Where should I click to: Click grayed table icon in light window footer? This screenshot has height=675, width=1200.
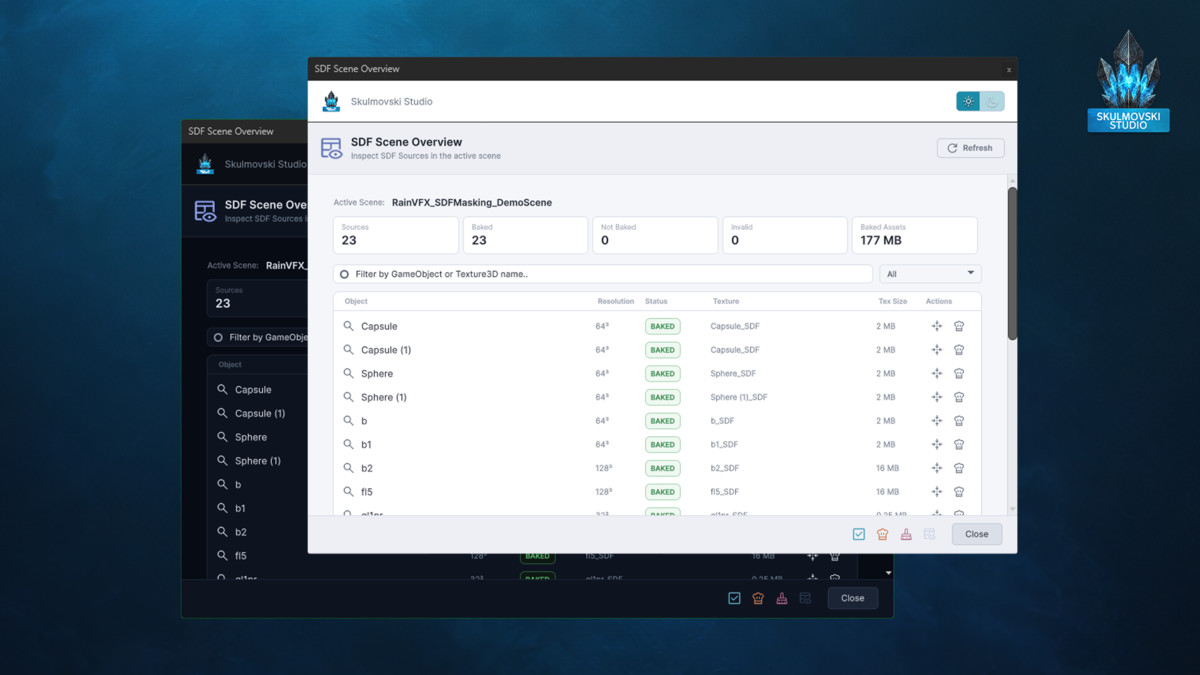coord(930,534)
